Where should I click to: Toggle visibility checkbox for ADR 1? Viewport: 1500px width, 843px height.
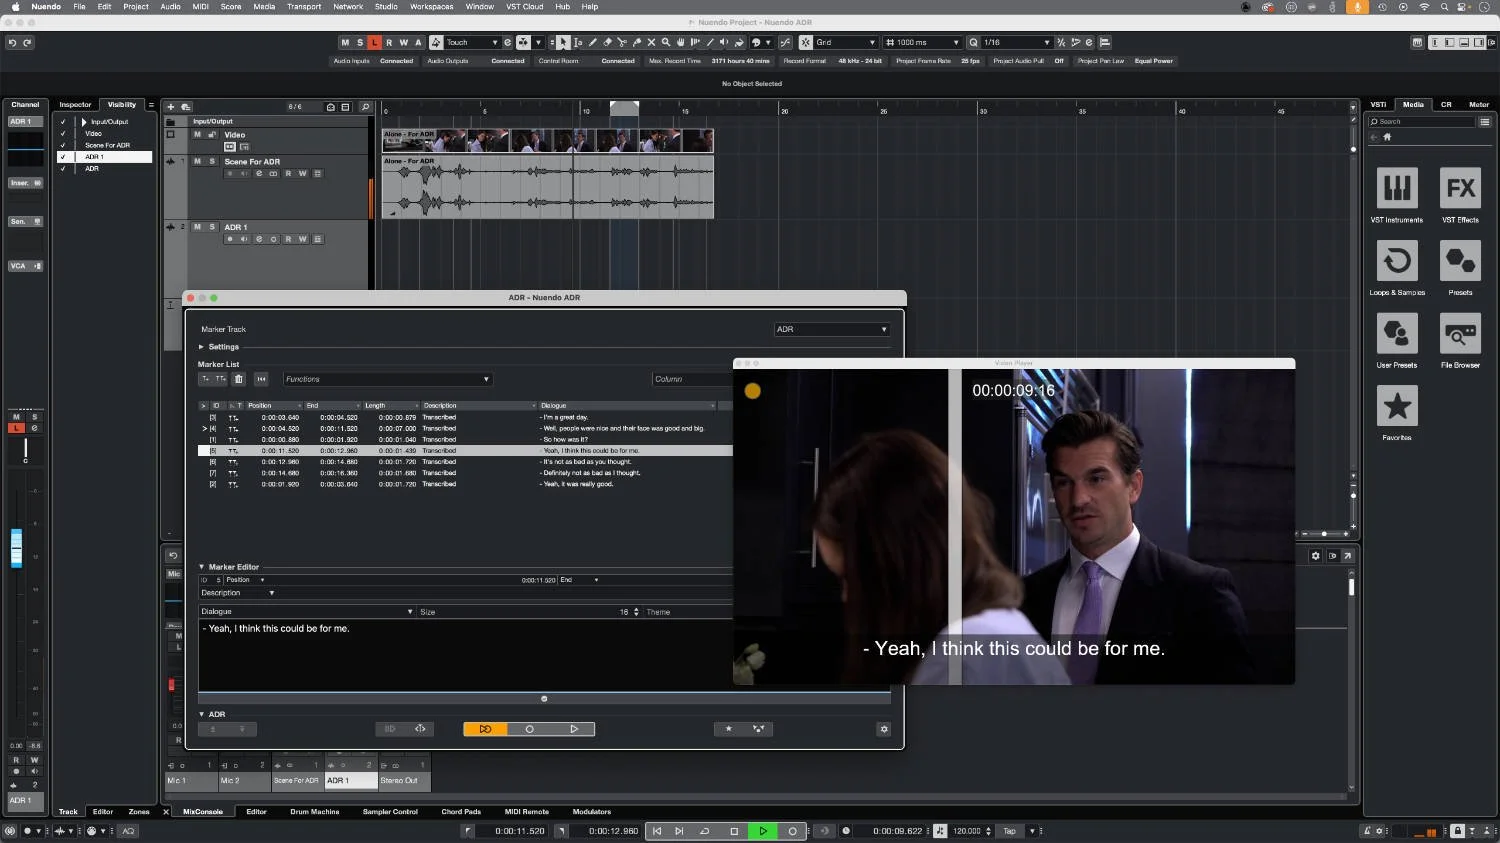click(x=63, y=157)
